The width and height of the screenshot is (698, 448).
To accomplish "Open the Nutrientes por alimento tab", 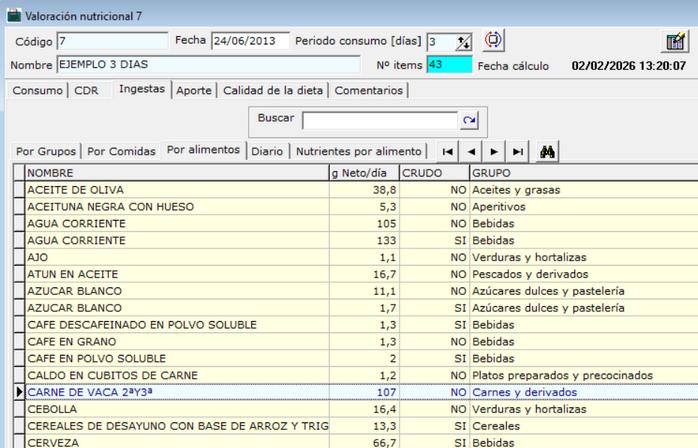I will pyautogui.click(x=359, y=151).
